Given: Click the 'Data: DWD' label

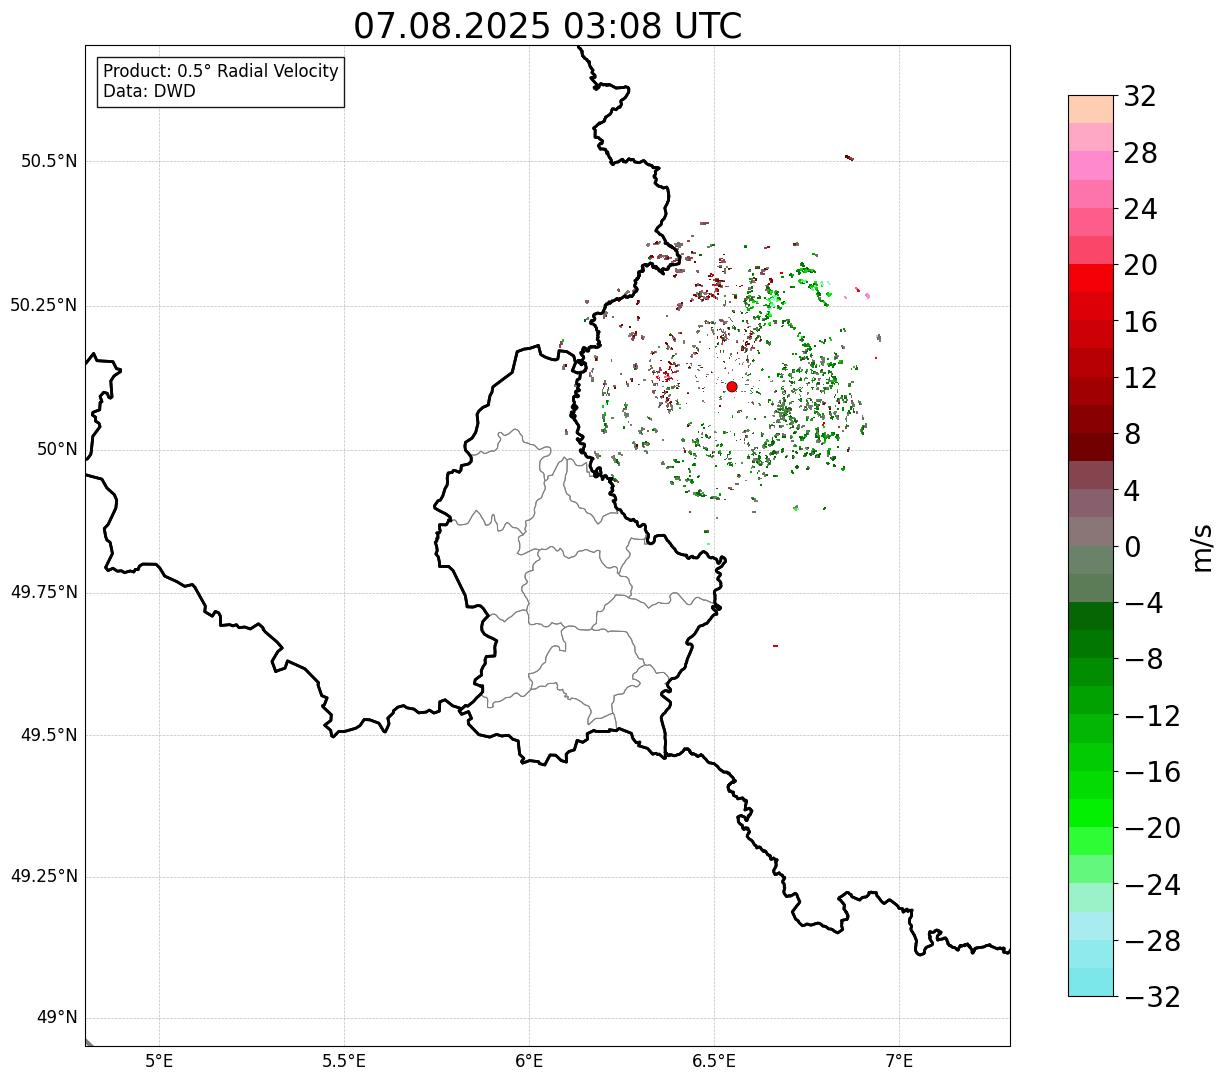Looking at the screenshot, I should click(x=150, y=92).
